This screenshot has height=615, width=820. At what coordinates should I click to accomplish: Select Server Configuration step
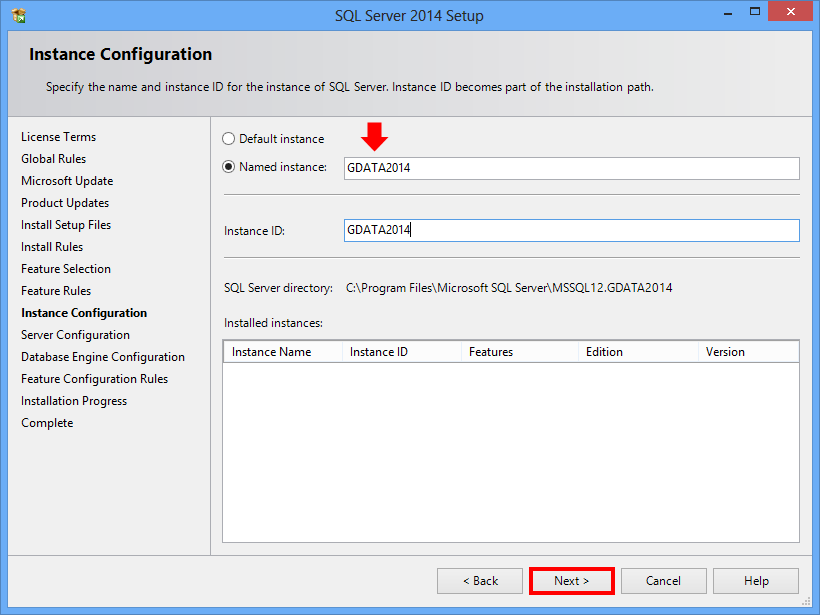click(x=75, y=335)
